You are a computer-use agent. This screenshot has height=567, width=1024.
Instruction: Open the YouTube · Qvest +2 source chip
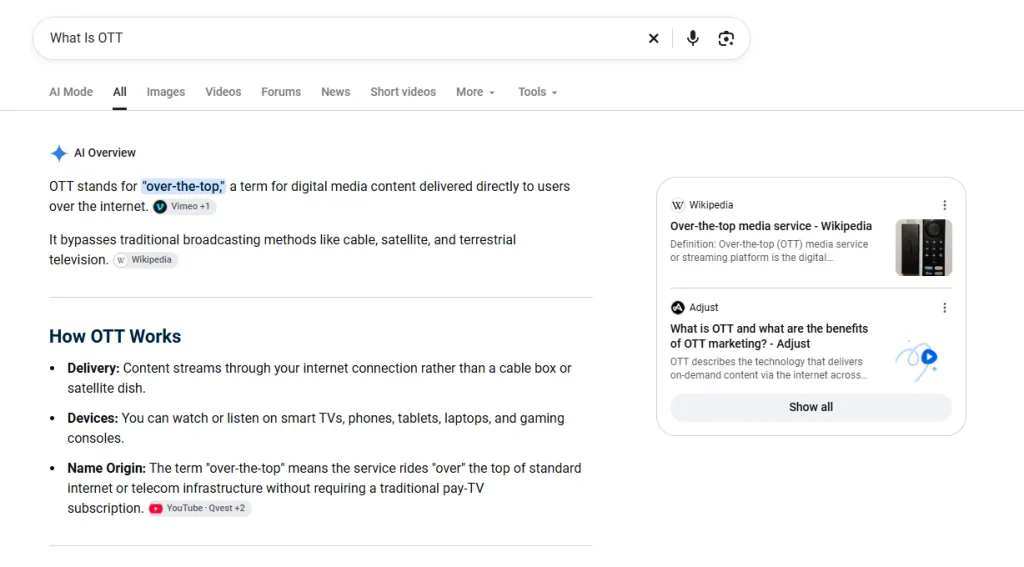[x=199, y=508]
